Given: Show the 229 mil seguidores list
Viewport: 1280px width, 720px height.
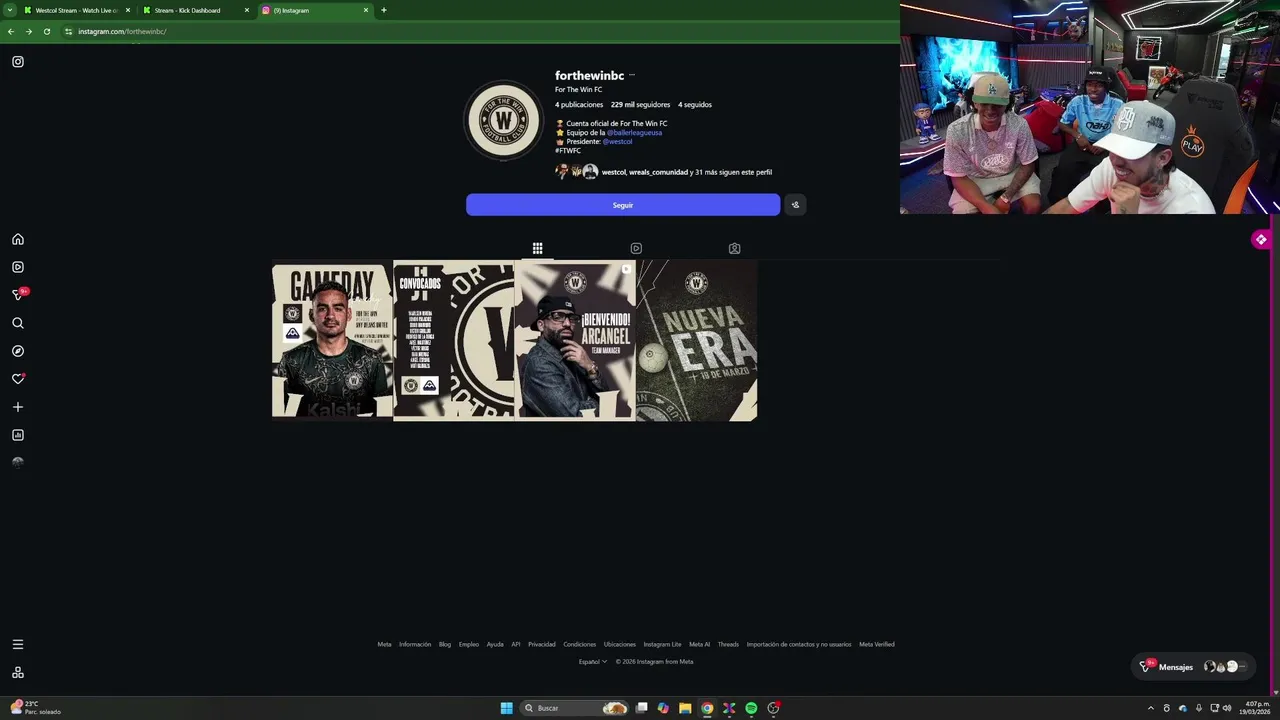Looking at the screenshot, I should 640,105.
